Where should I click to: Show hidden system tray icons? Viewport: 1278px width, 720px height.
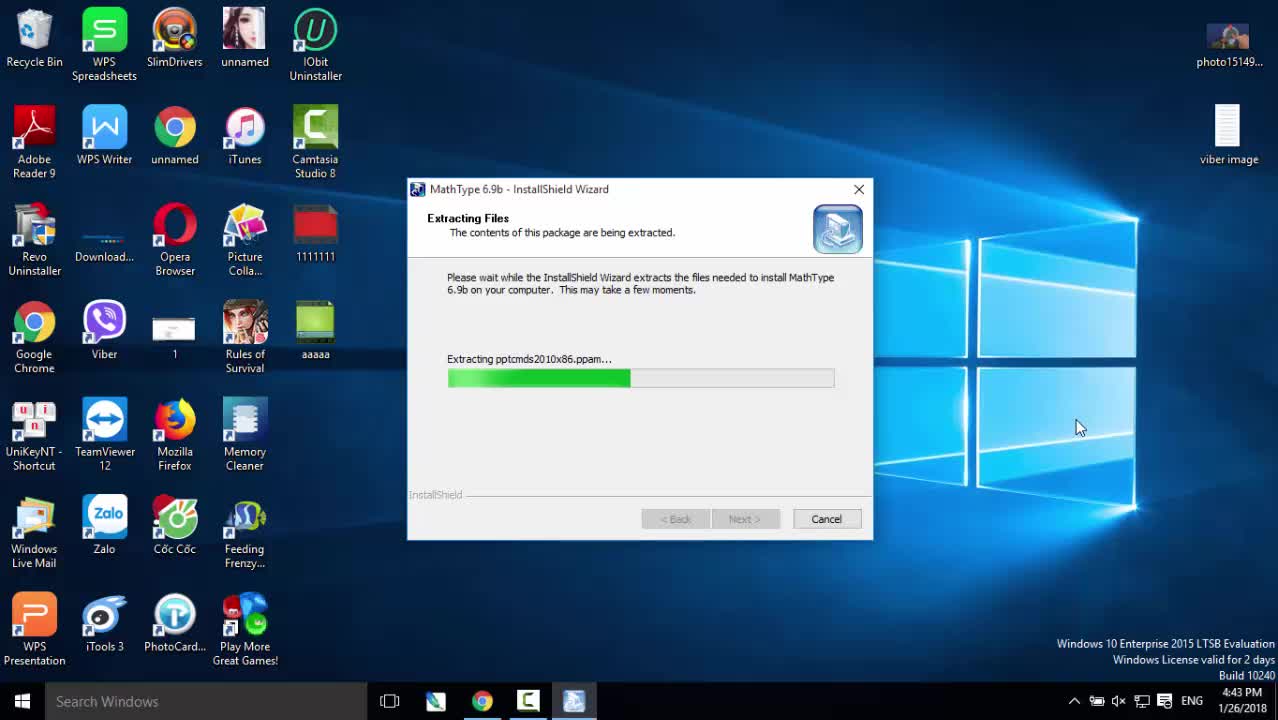[1074, 701]
